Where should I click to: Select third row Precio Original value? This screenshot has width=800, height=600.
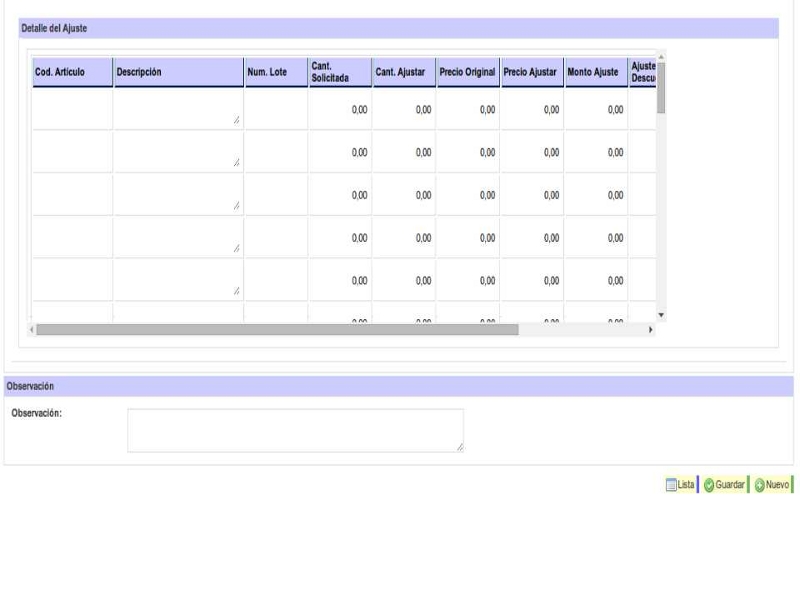(467, 195)
